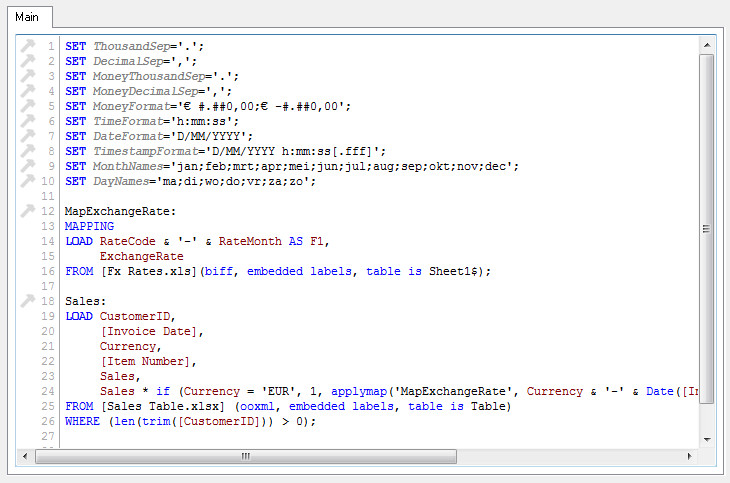Click the arrow marker beside line 3
The width and height of the screenshot is (730, 483).
point(27,75)
